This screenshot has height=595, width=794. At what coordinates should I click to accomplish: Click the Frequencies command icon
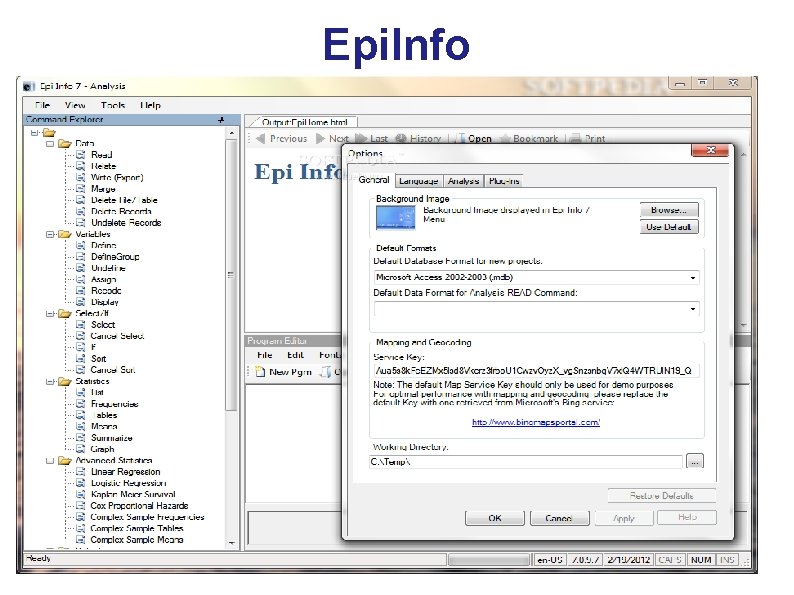pyautogui.click(x=80, y=404)
